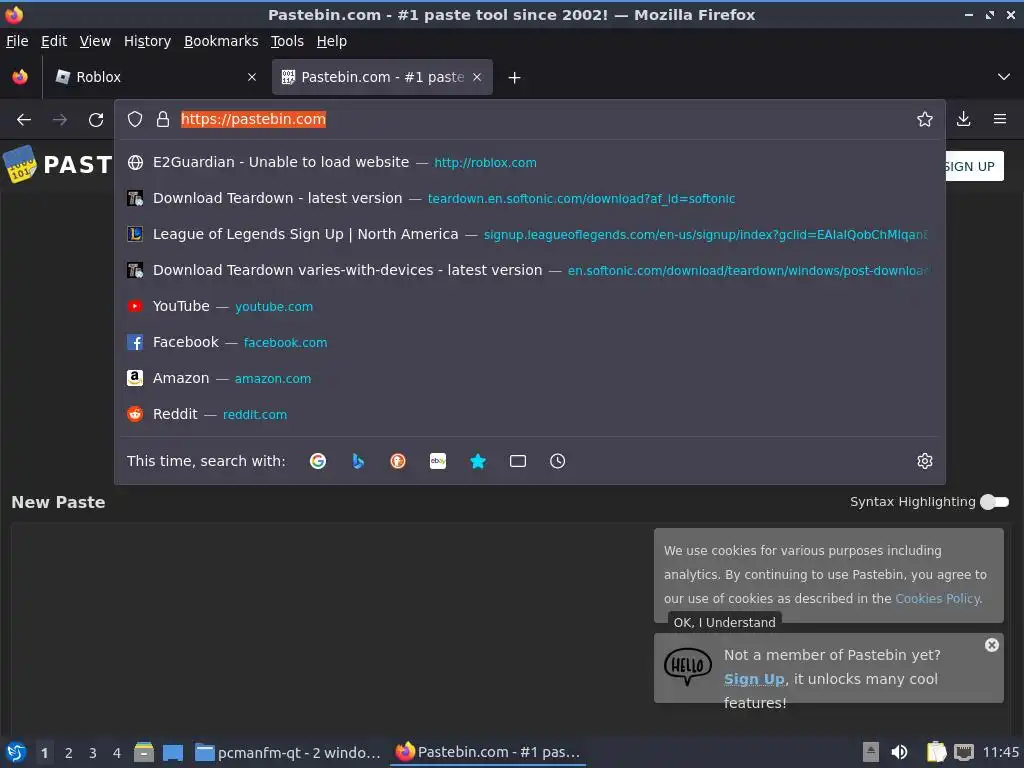The image size is (1024, 768).
Task: Open the Firefox hamburger menu
Action: pos(1000,119)
